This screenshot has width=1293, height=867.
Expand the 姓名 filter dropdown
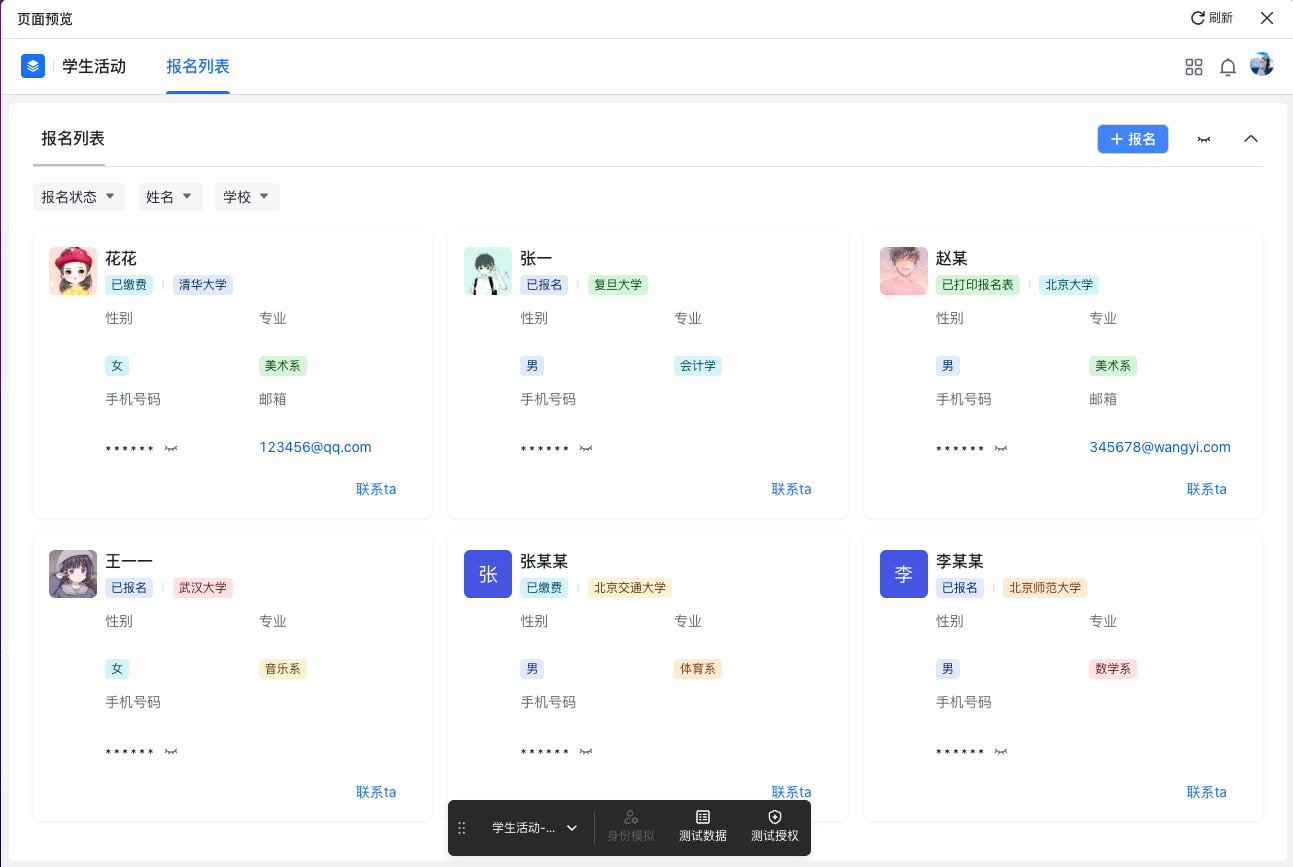coord(170,197)
